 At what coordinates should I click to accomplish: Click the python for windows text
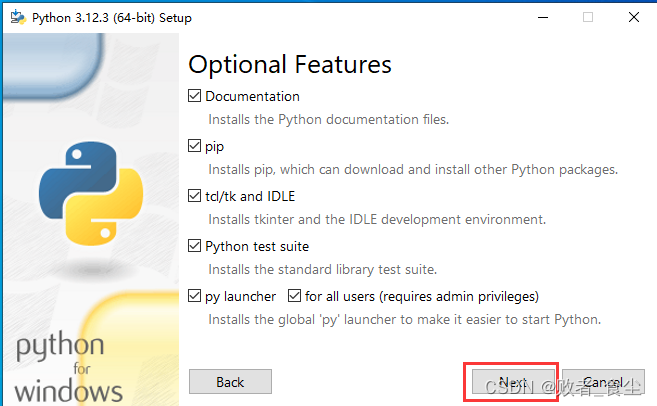click(x=67, y=368)
